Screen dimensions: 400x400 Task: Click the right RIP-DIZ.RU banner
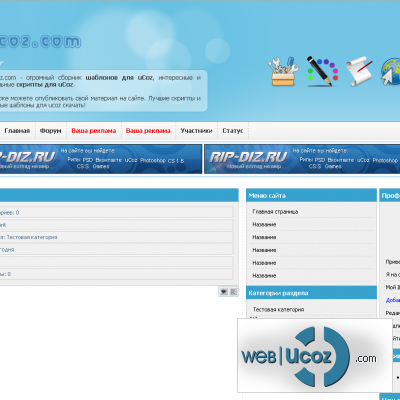[x=302, y=159]
